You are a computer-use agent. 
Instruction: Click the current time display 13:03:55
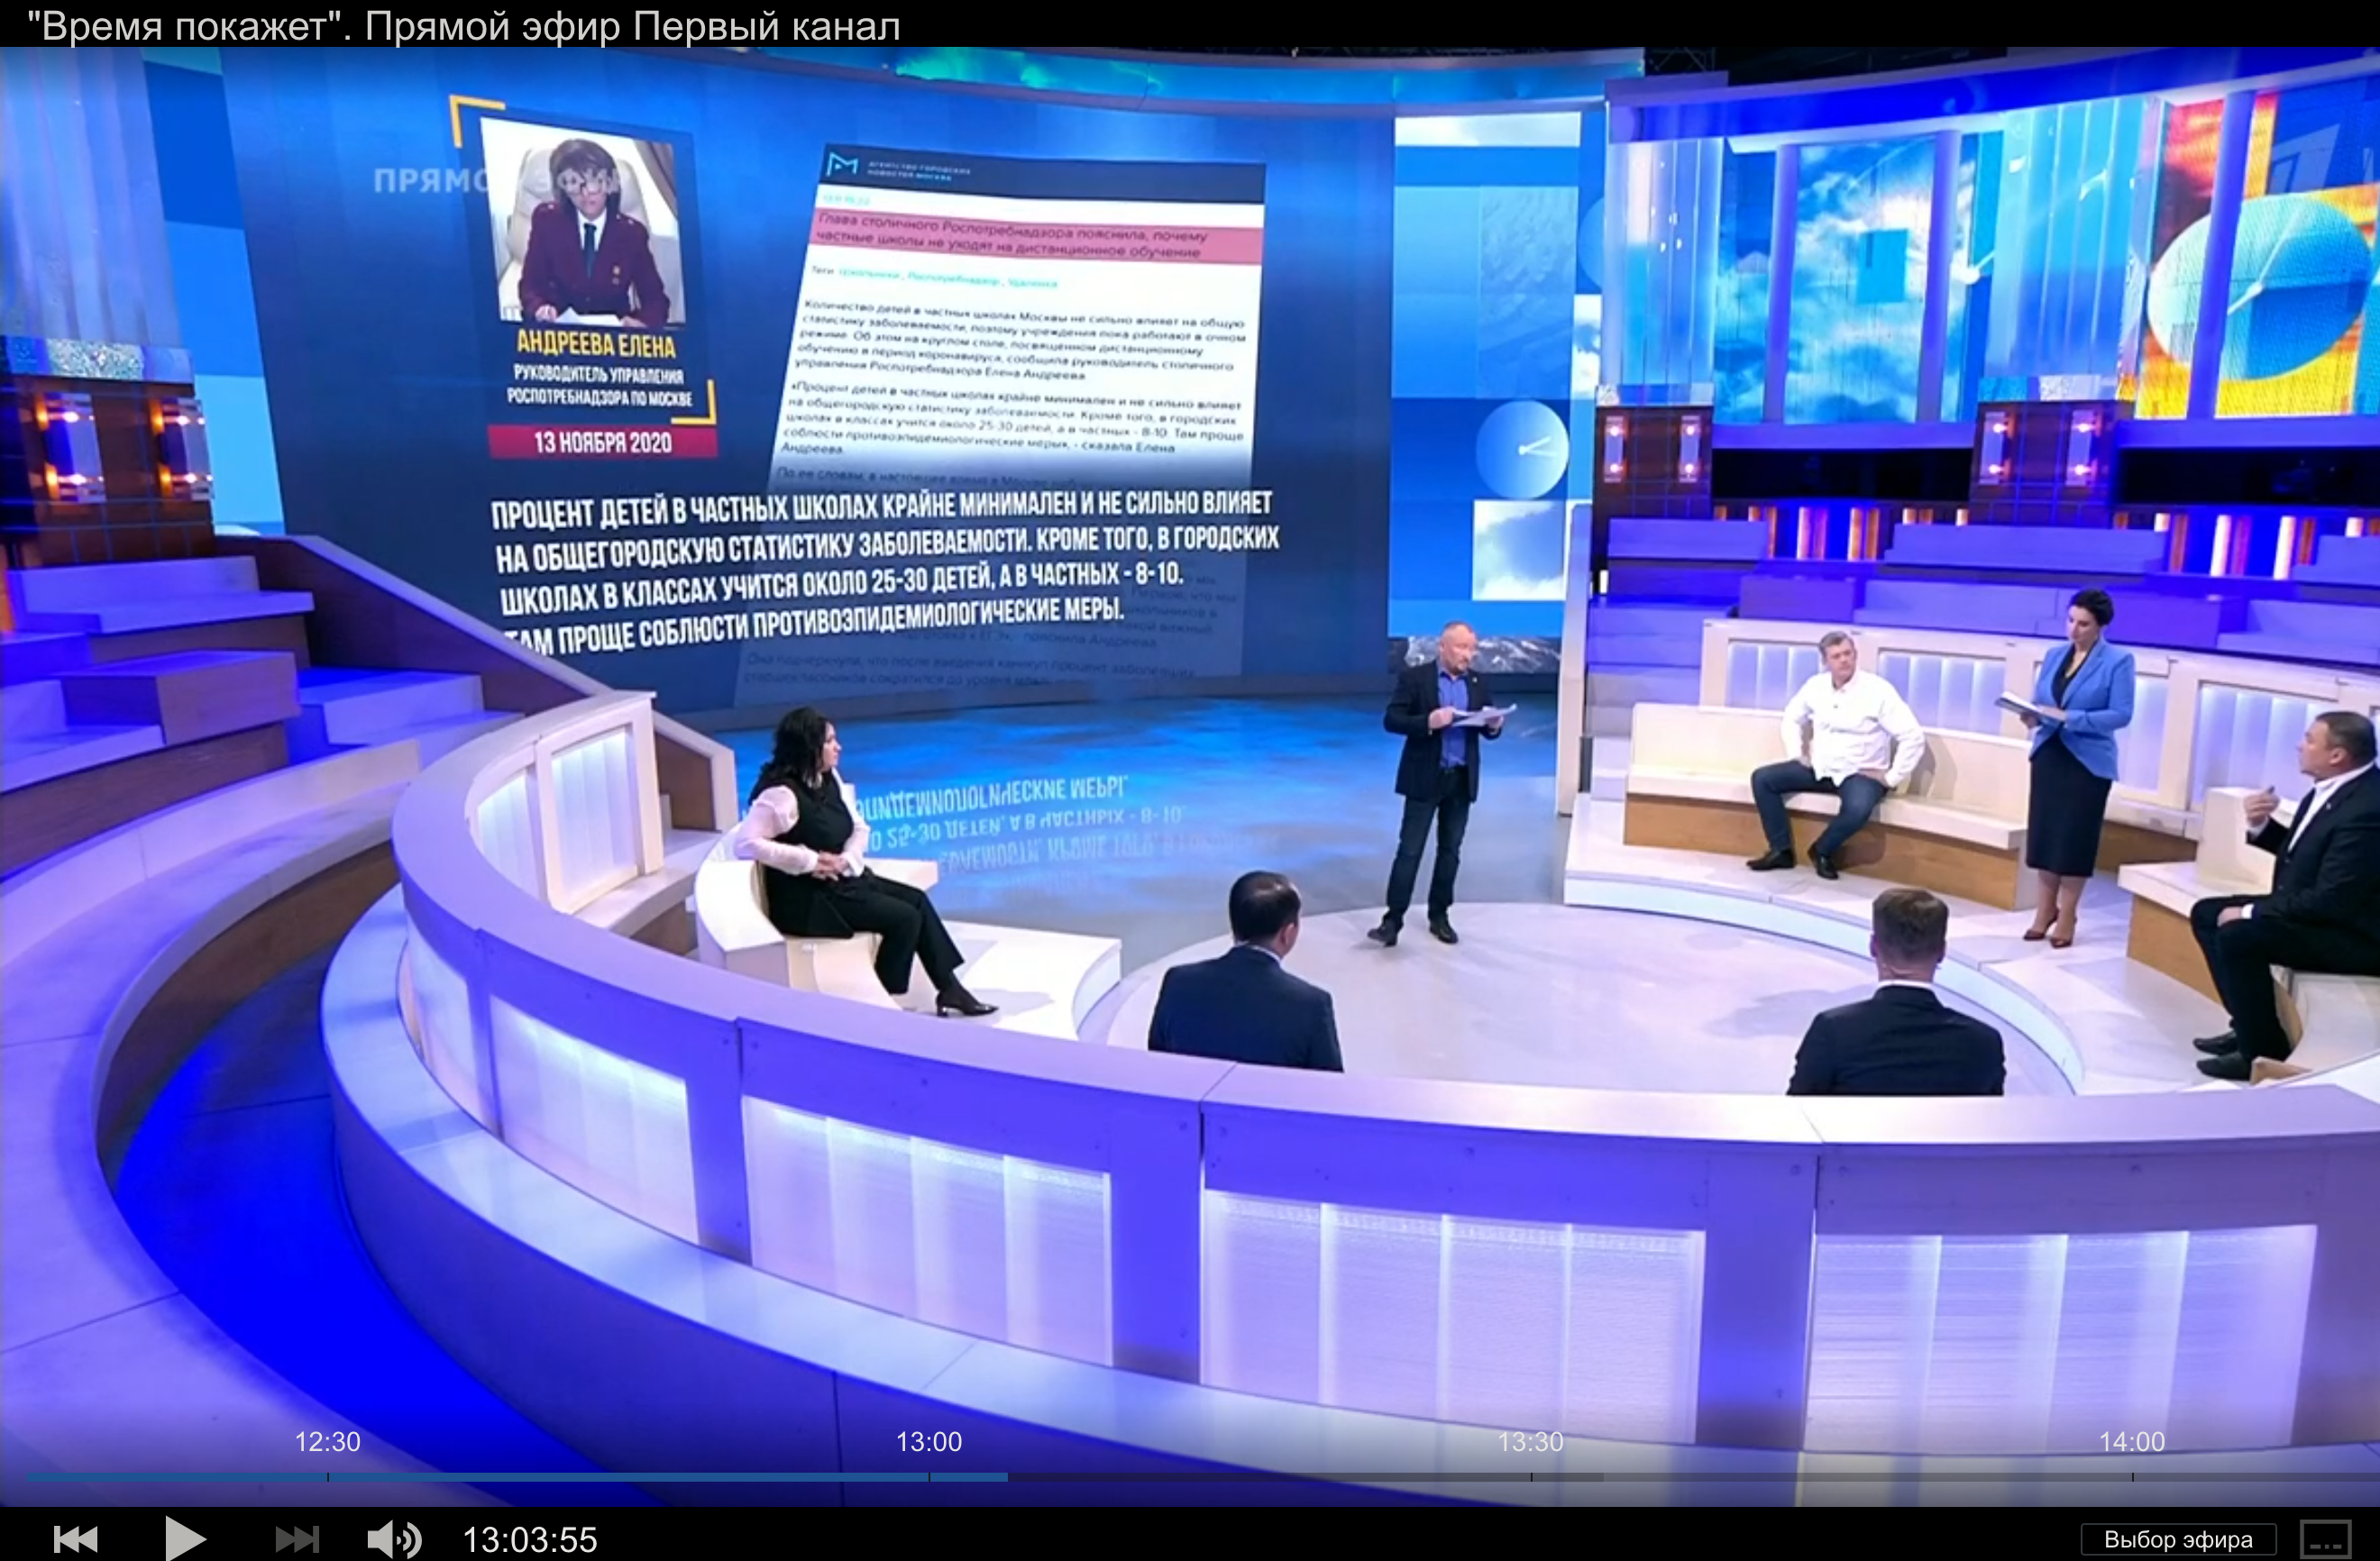(530, 1540)
